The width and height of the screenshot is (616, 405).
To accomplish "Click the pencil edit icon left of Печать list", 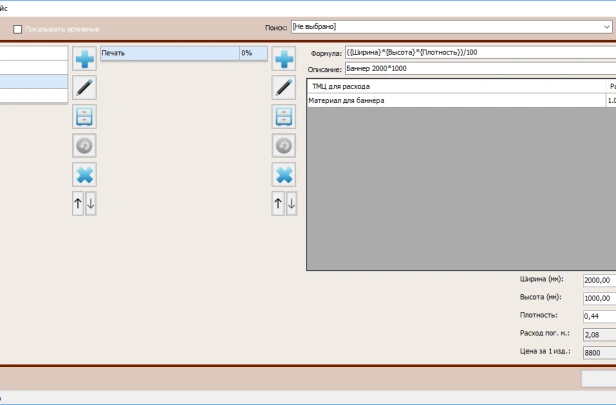I will point(85,88).
